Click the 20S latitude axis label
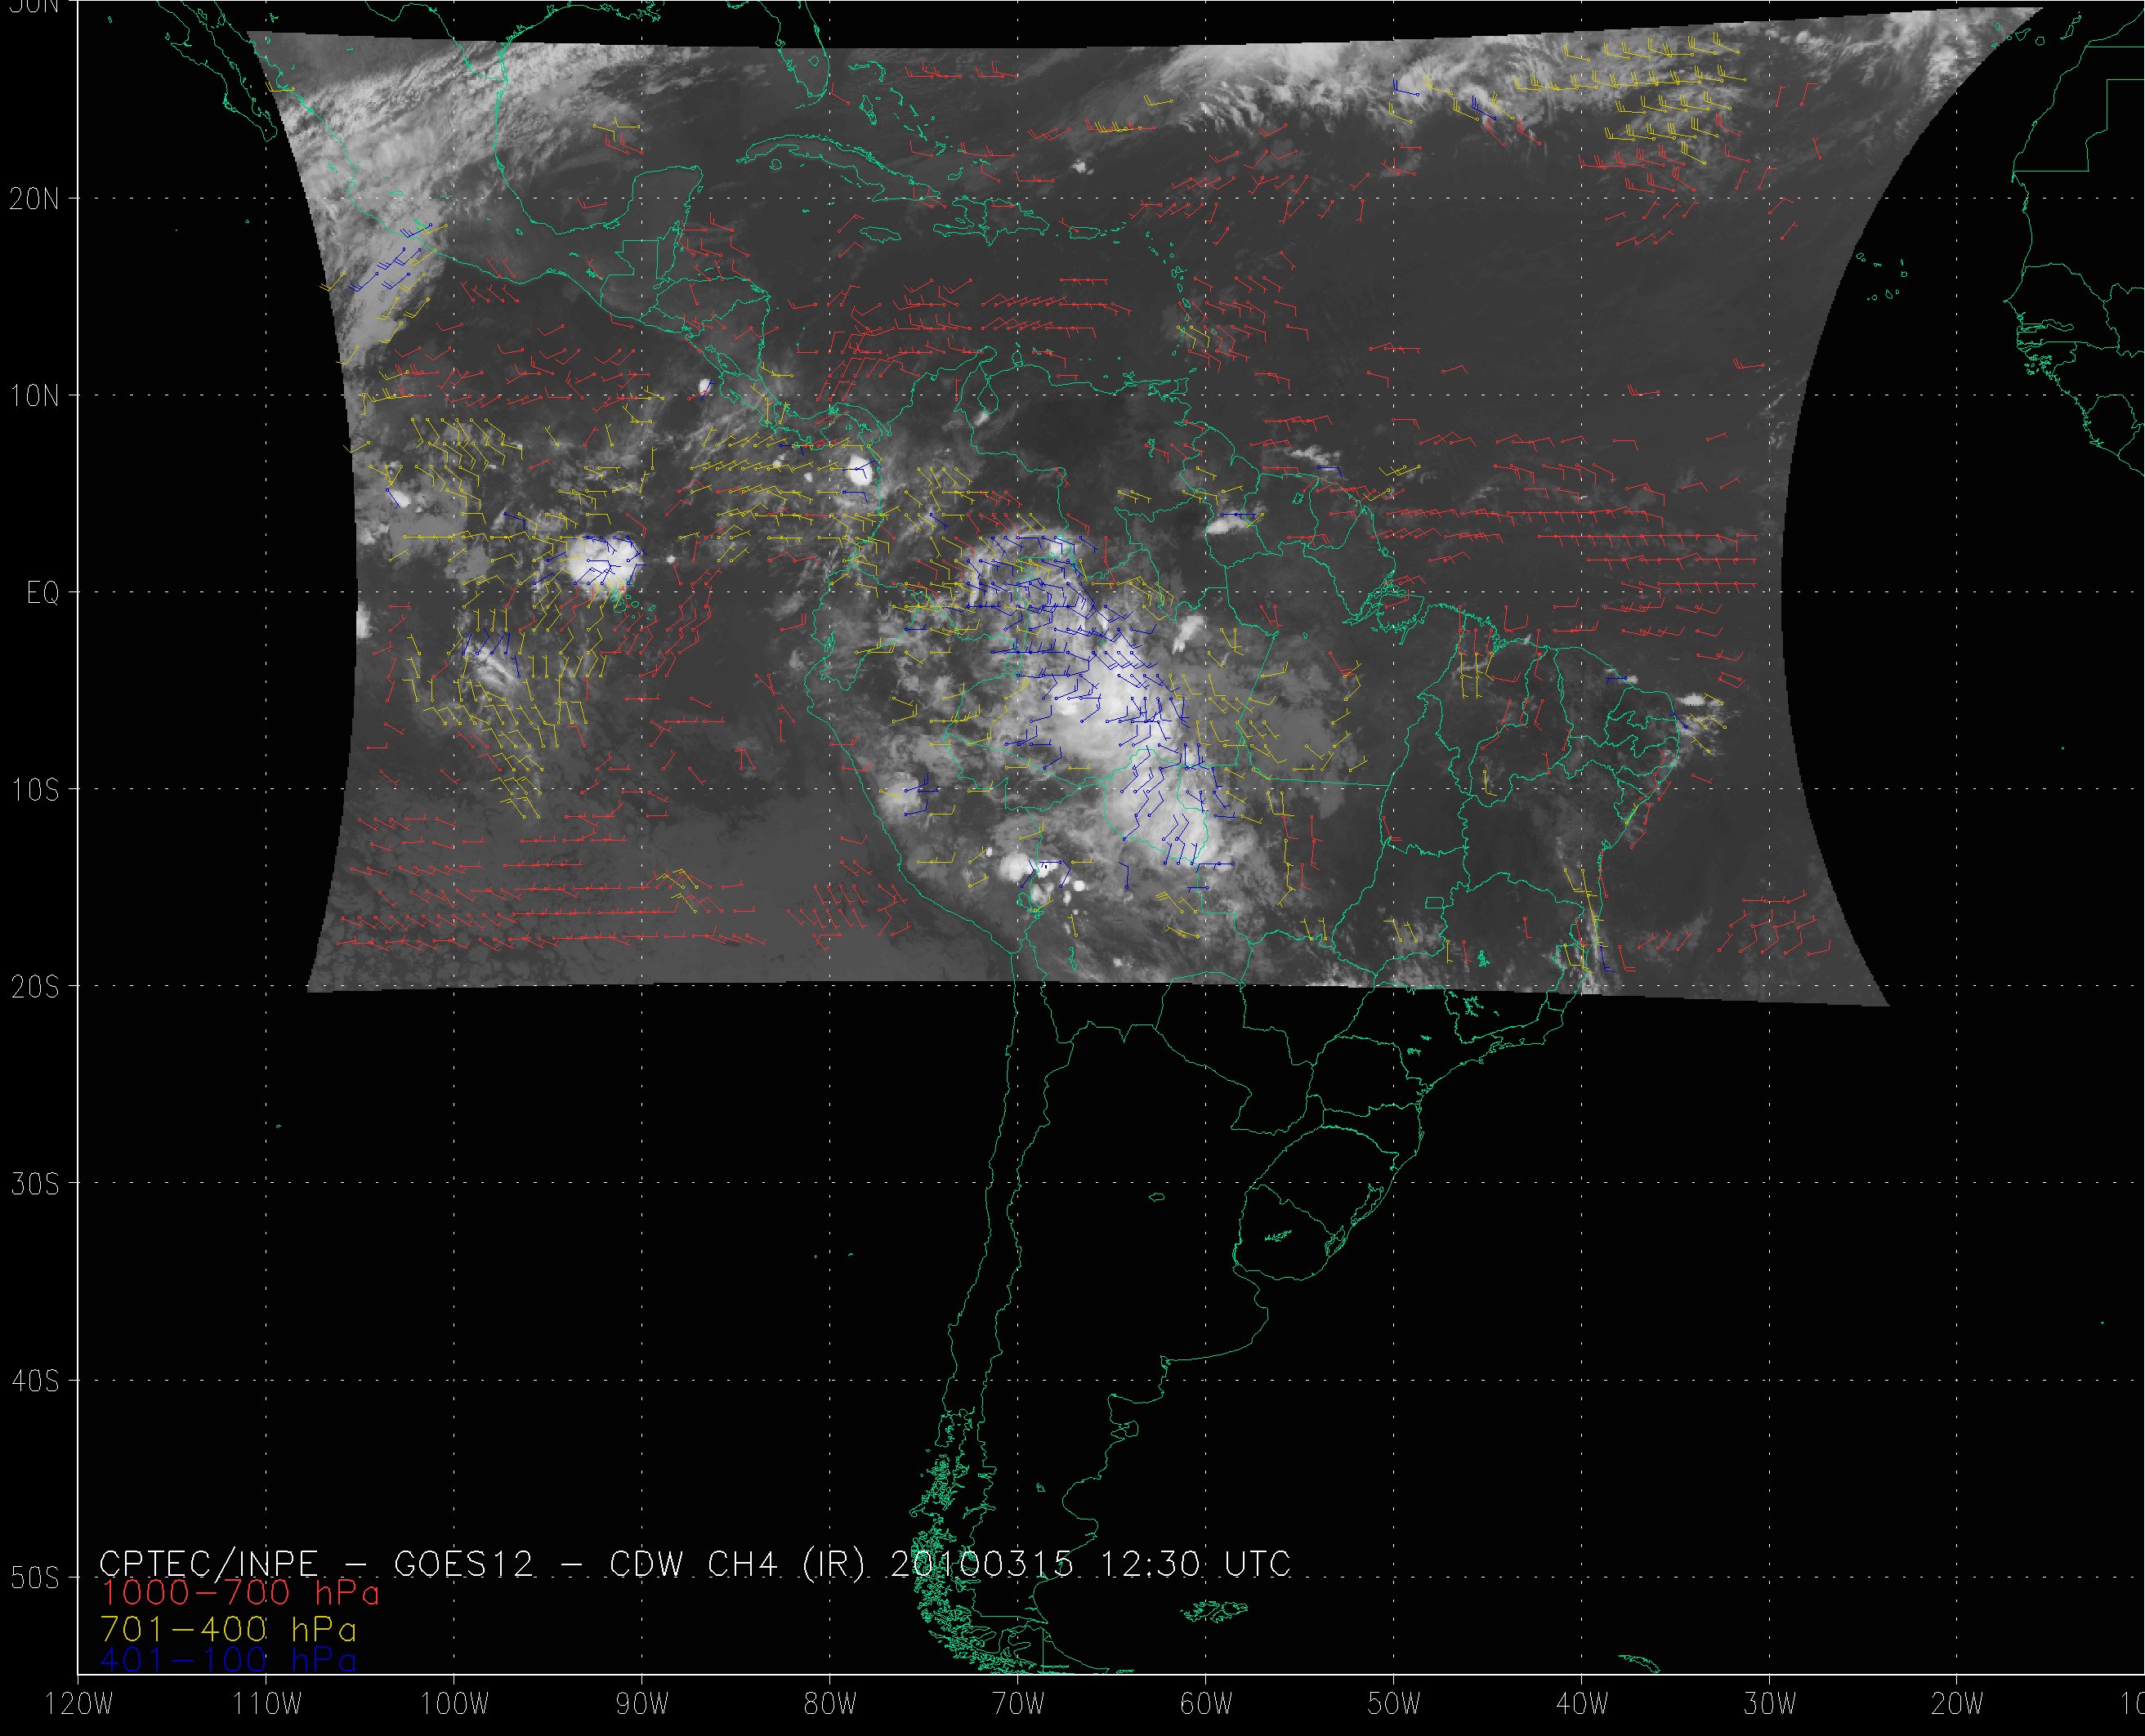 [34, 987]
